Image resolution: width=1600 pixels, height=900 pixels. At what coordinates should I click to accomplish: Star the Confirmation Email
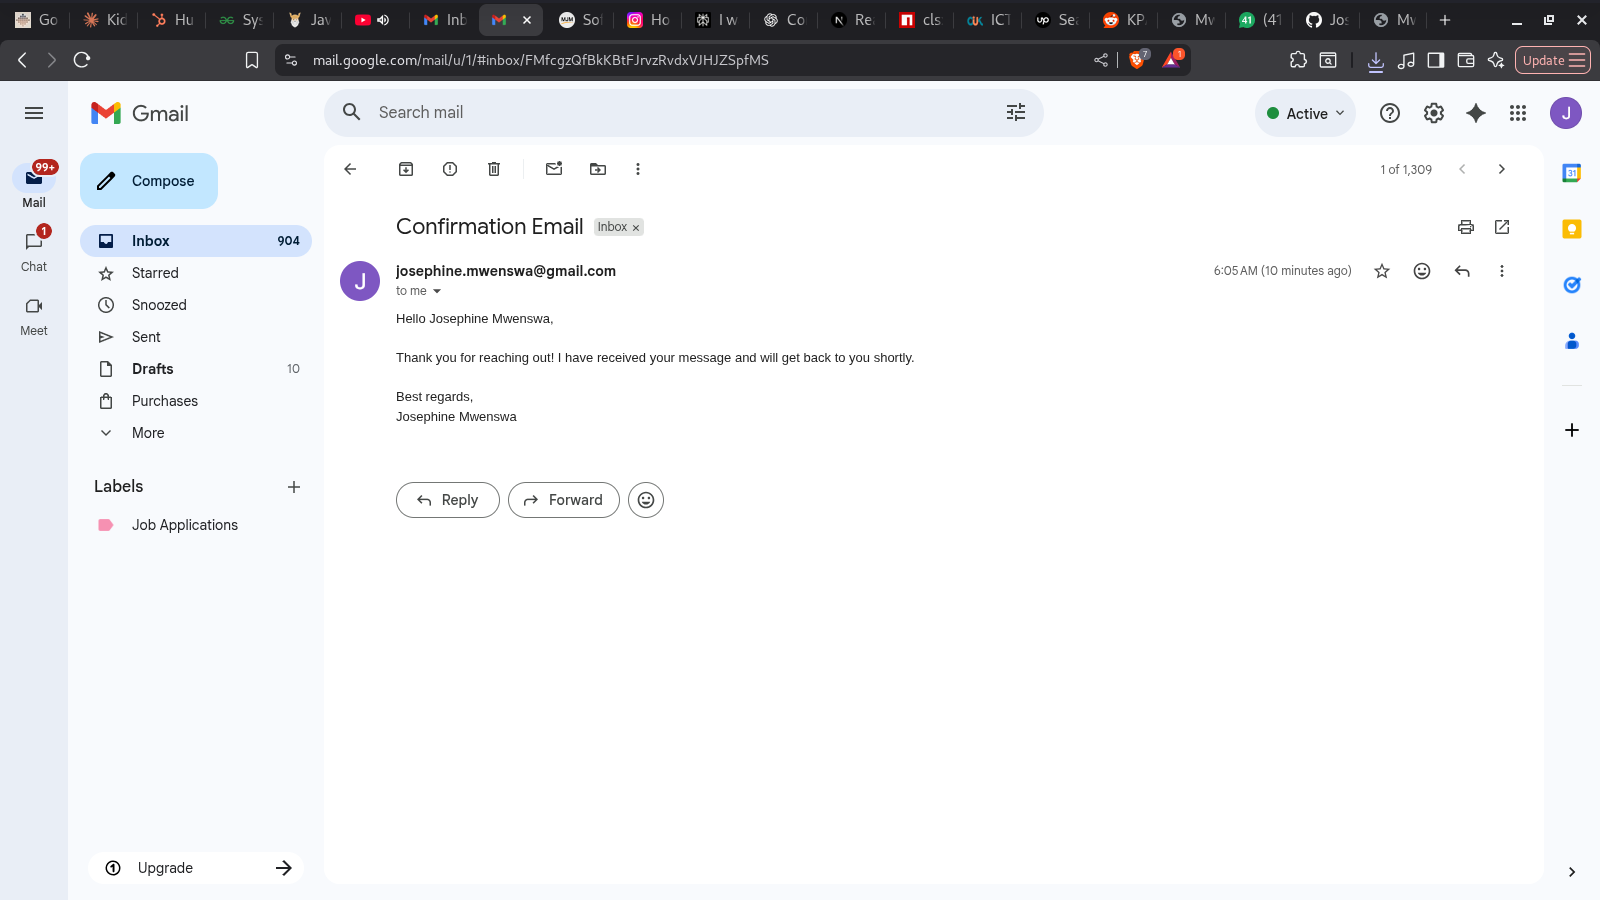[x=1381, y=270]
